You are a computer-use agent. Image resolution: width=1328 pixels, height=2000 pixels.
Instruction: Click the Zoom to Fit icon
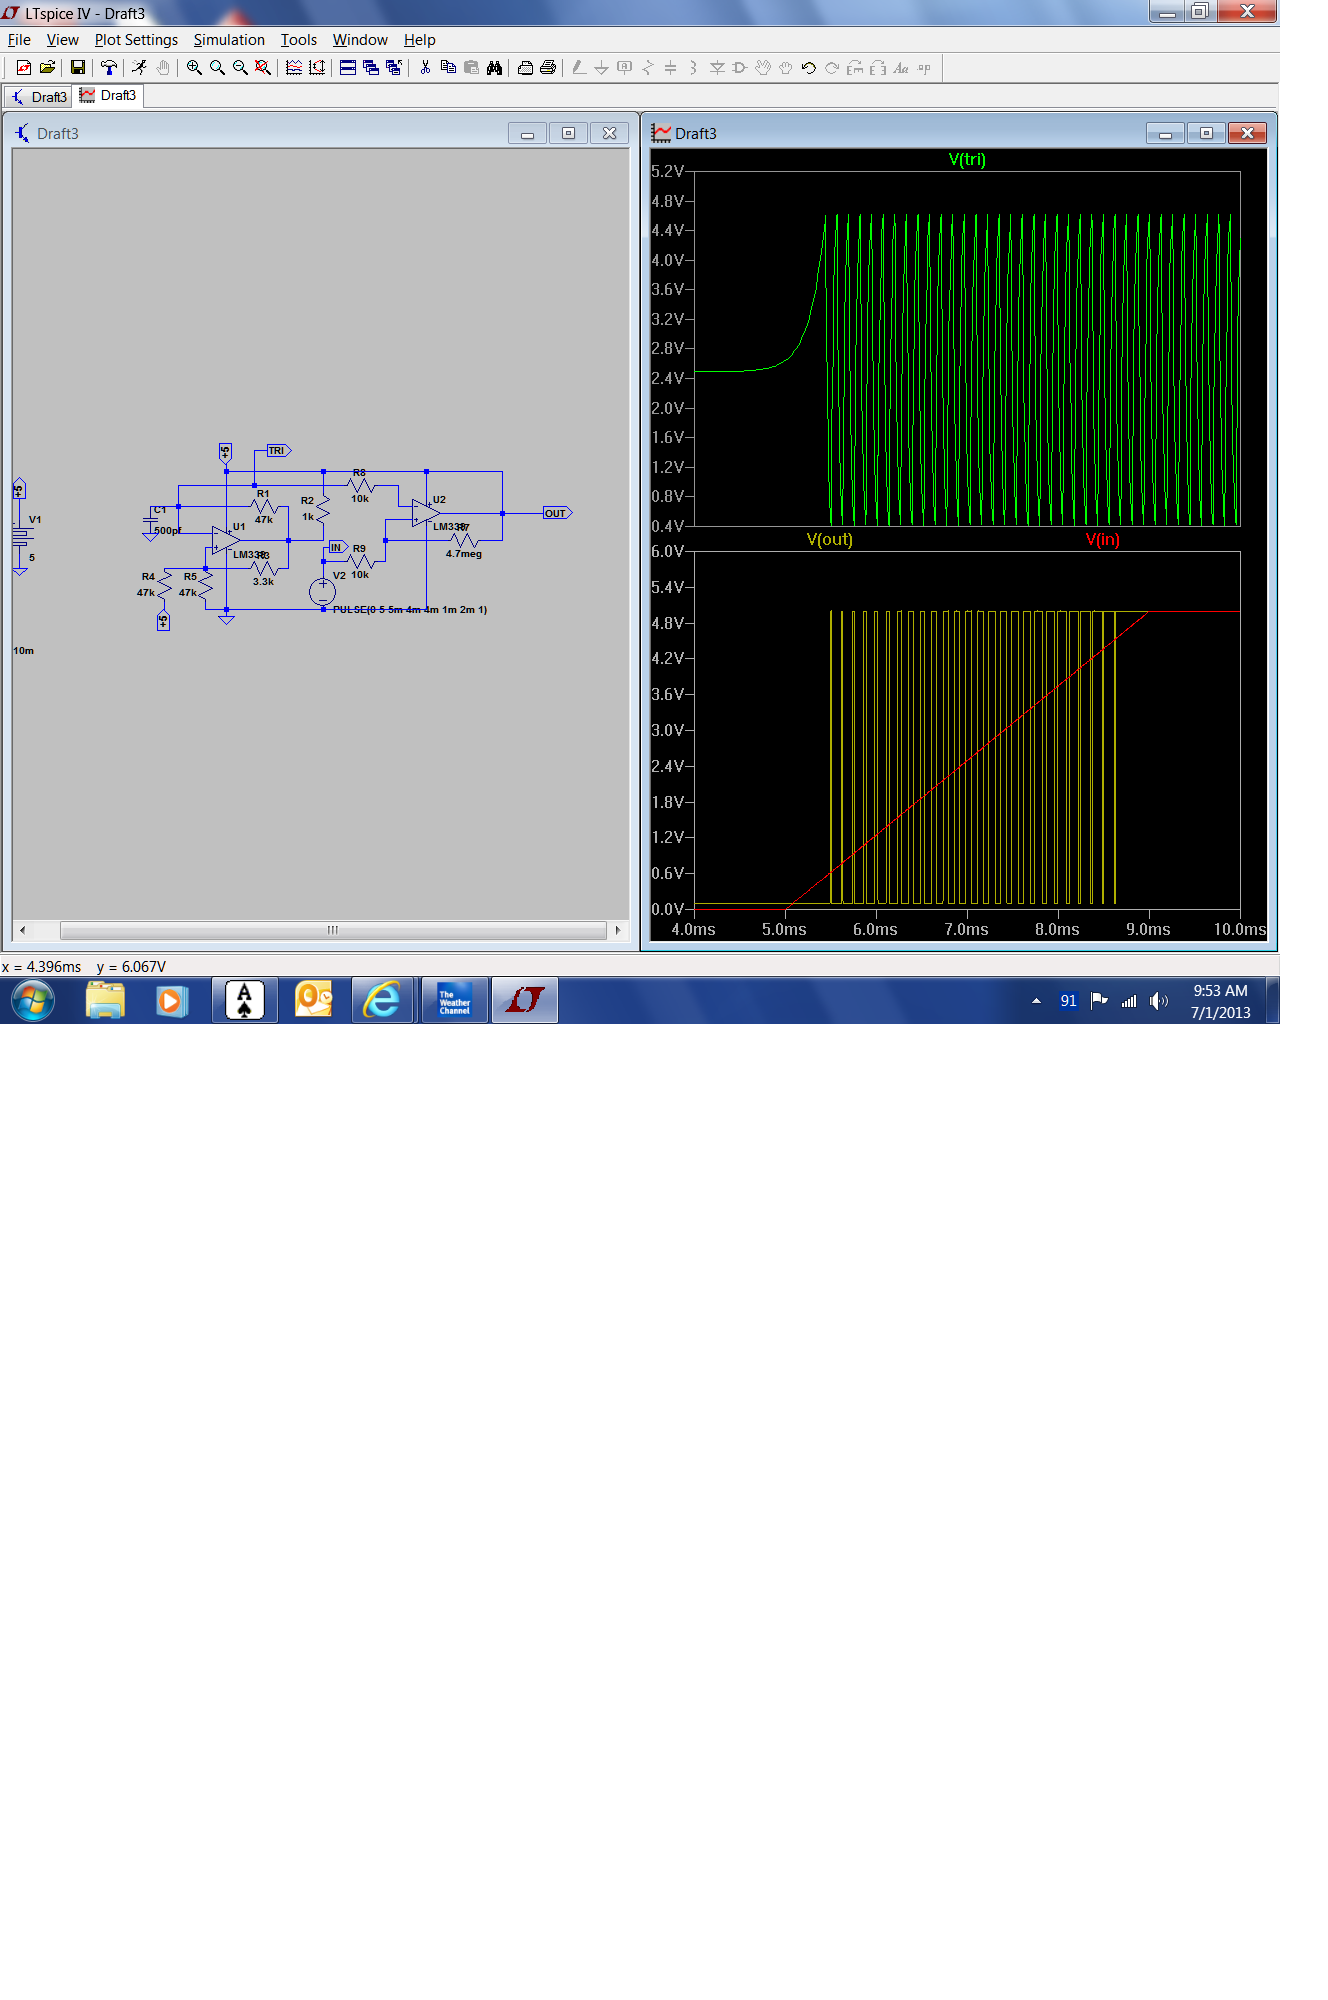tap(263, 68)
